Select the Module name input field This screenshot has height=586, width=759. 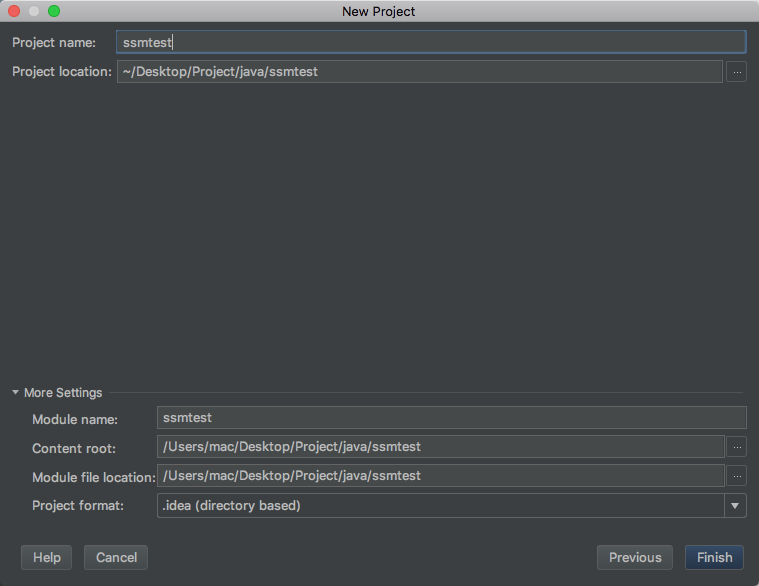tap(450, 418)
